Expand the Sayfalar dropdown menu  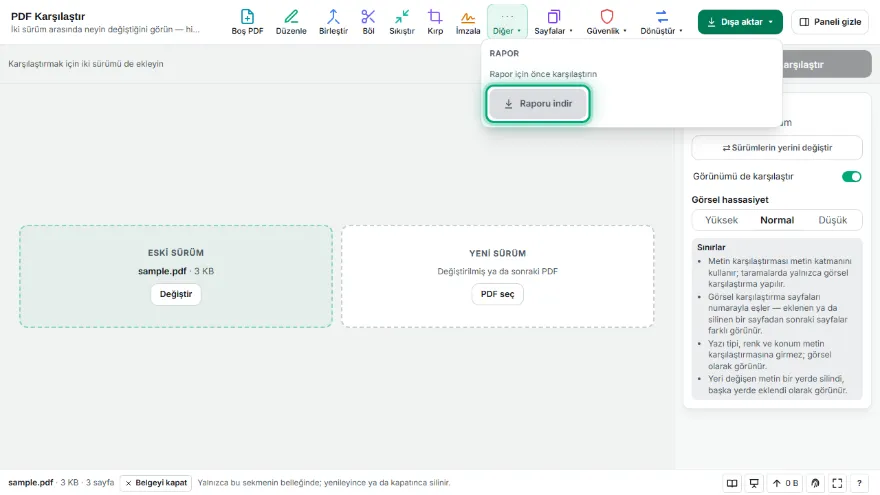tap(553, 22)
